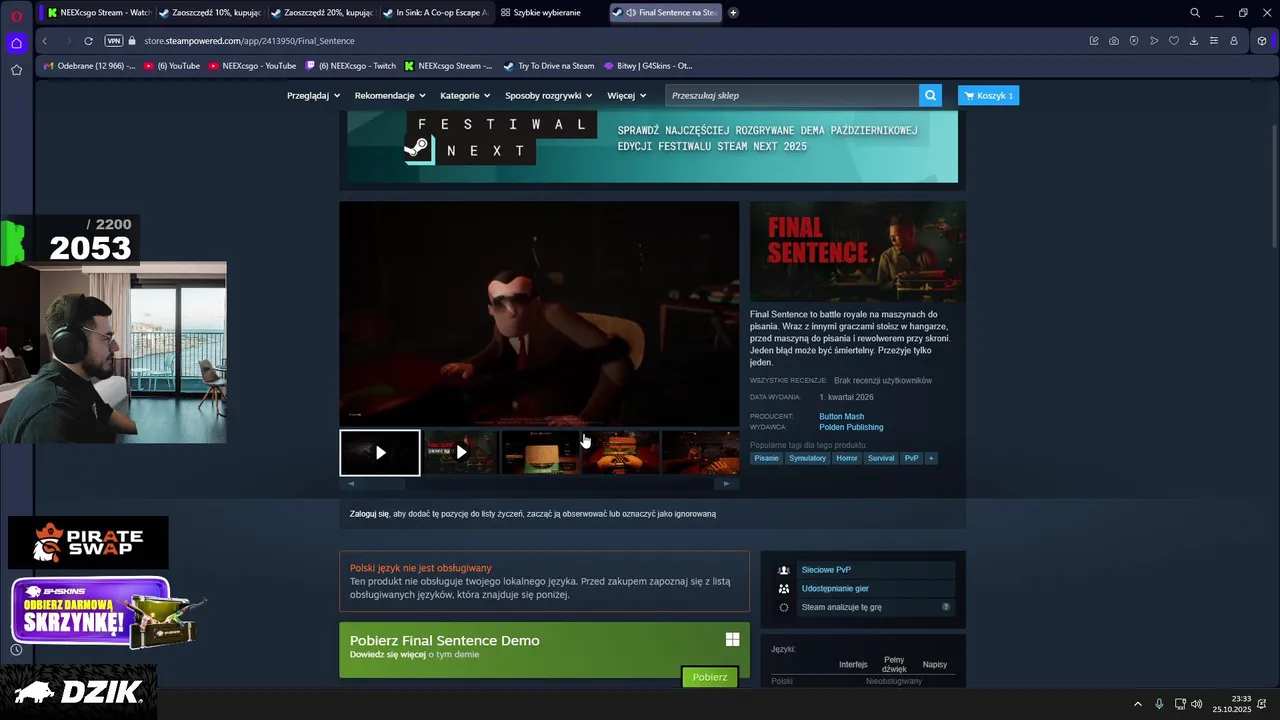This screenshot has width=1280, height=720.
Task: Open the Koszyk cart button
Action: coord(988,96)
